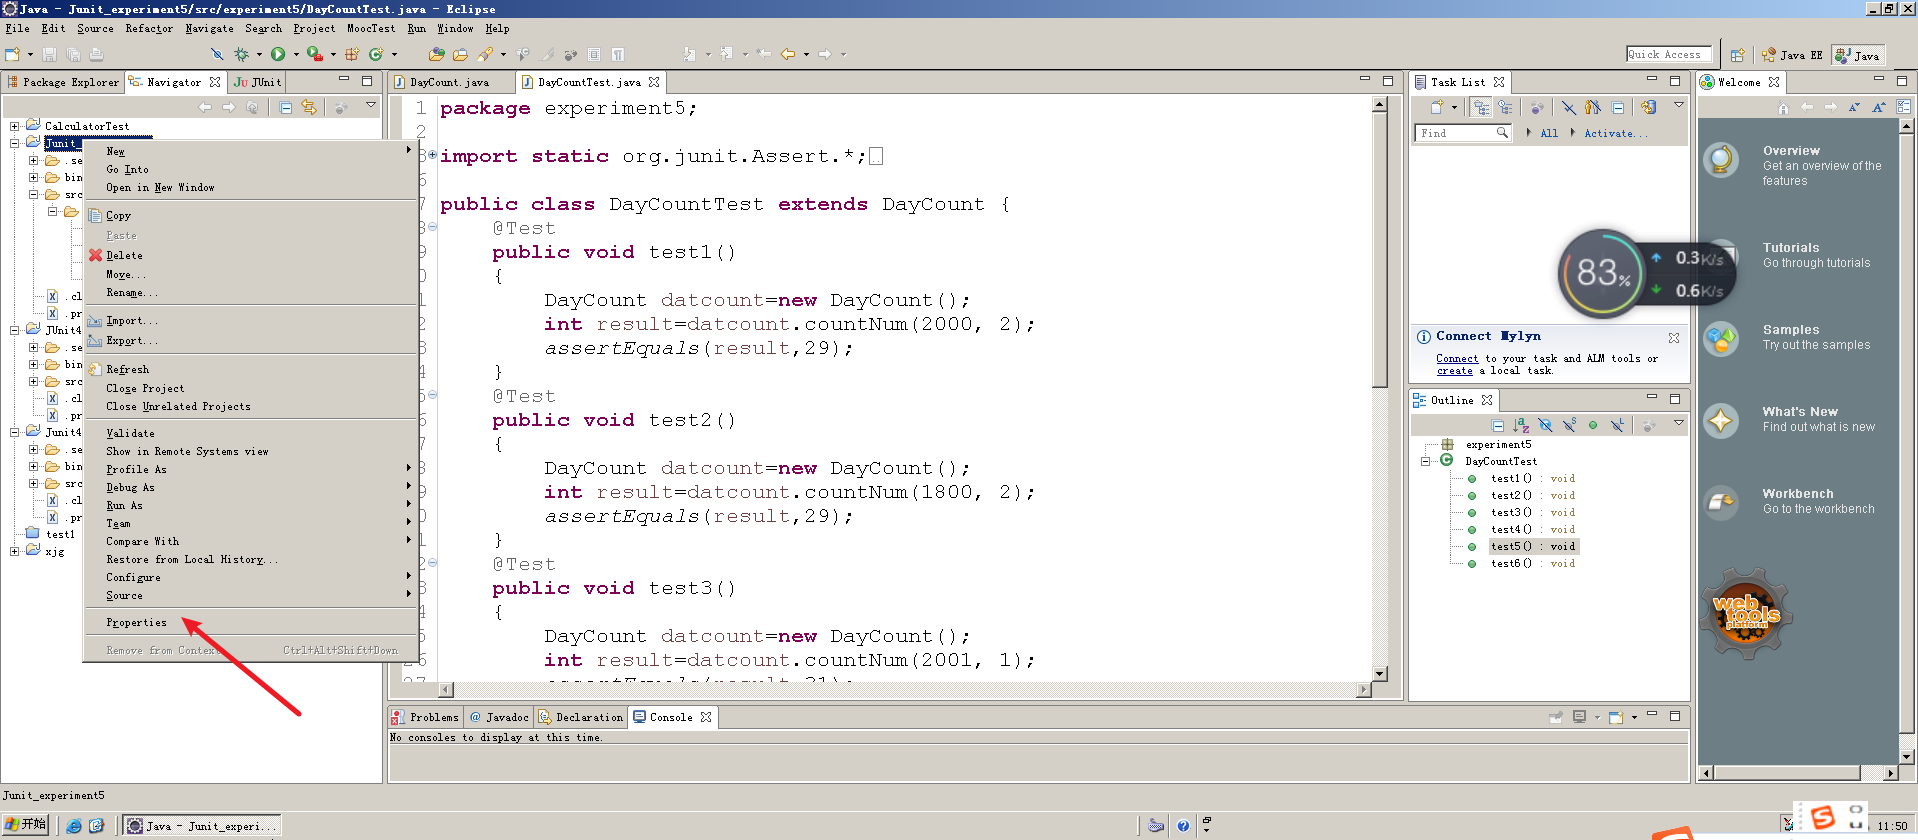Image resolution: width=1918 pixels, height=840 pixels.
Task: Switch to the Package Explorer tab
Action: (62, 82)
